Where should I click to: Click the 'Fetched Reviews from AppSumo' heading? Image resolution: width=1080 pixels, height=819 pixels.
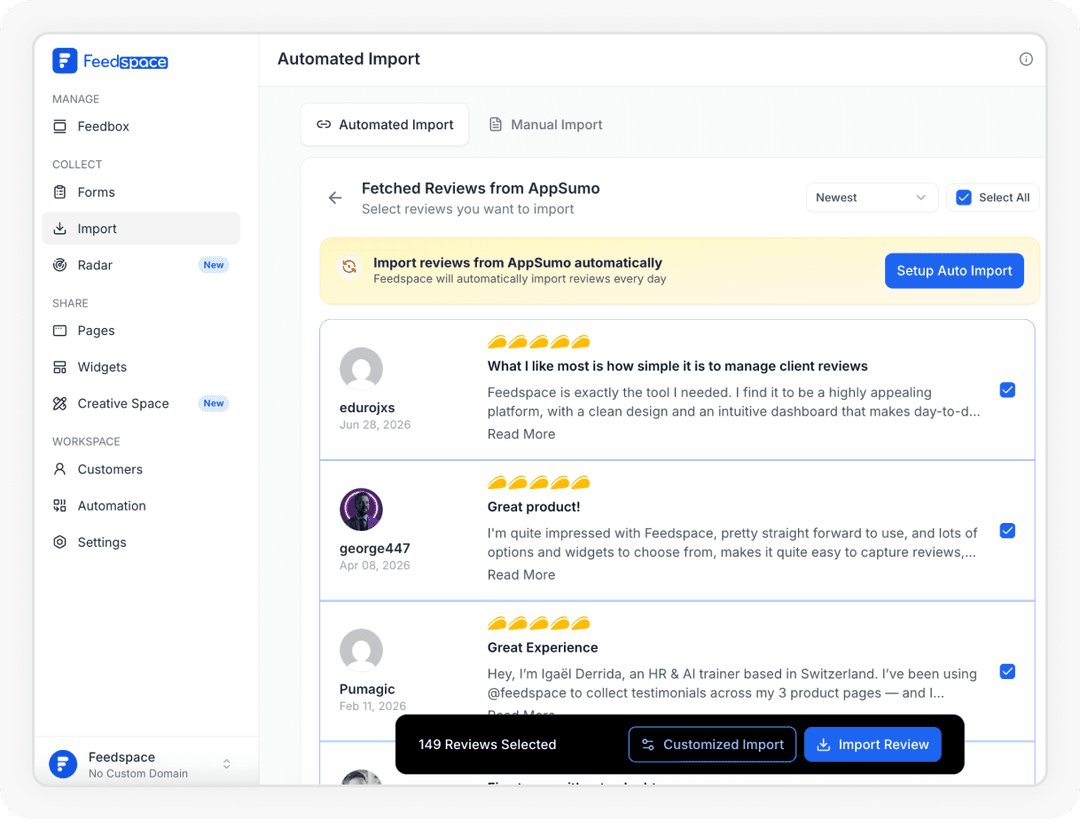[x=481, y=188]
